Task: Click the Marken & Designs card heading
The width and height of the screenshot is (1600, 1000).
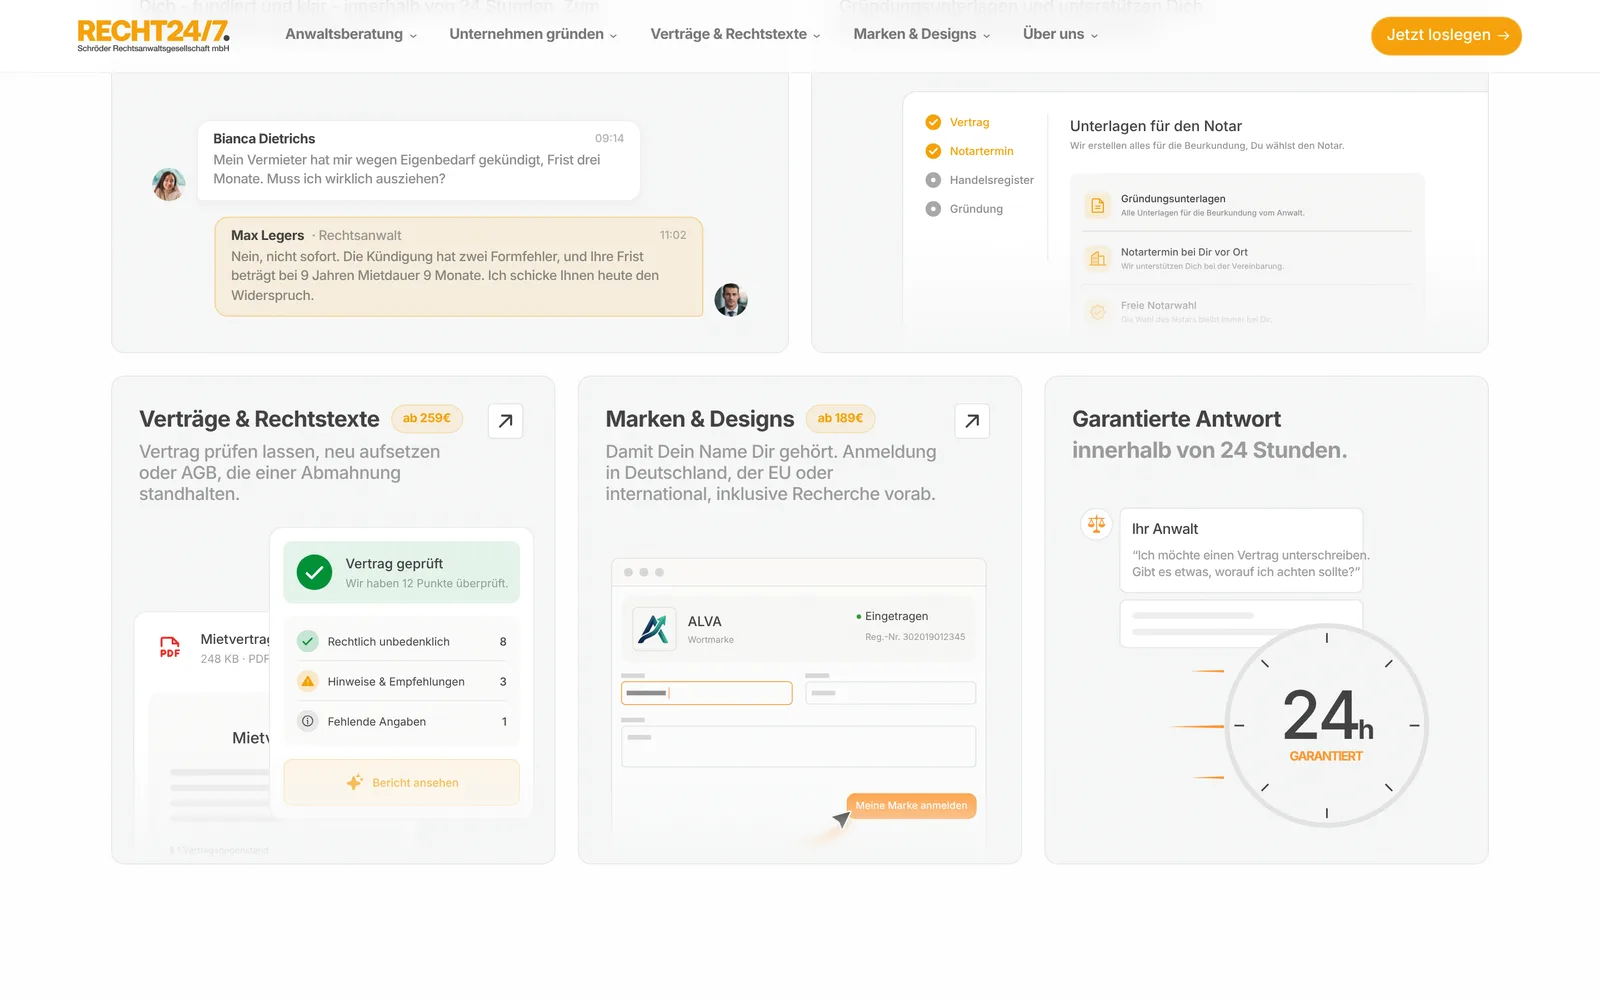Action: (x=700, y=419)
